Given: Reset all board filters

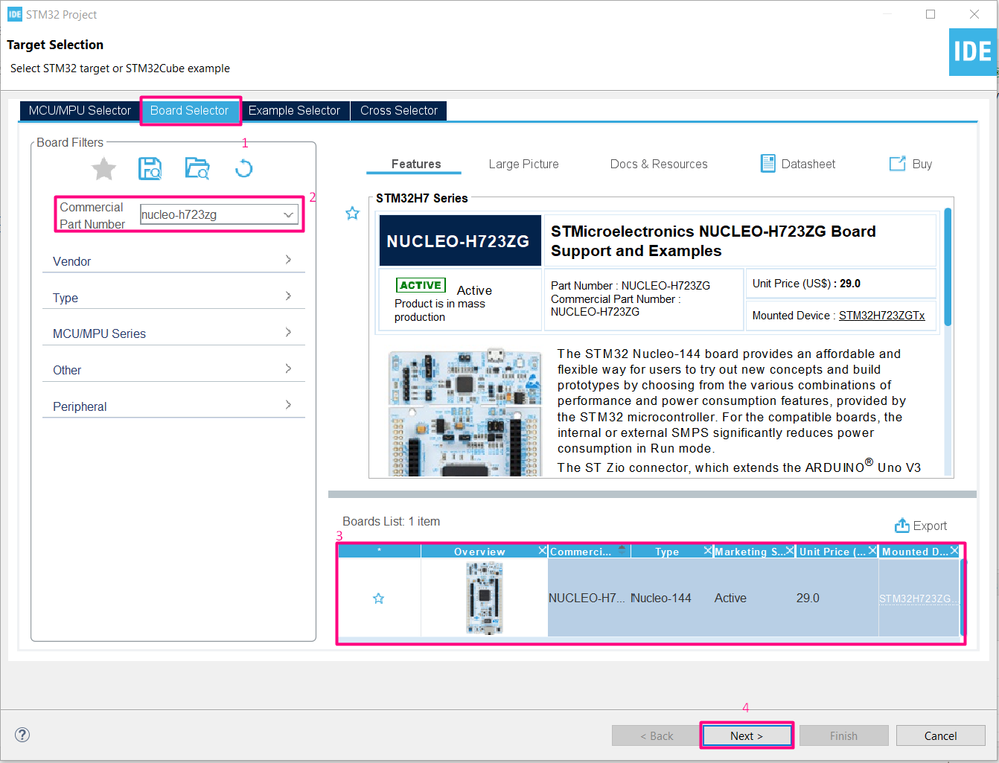Looking at the screenshot, I should coord(243,169).
